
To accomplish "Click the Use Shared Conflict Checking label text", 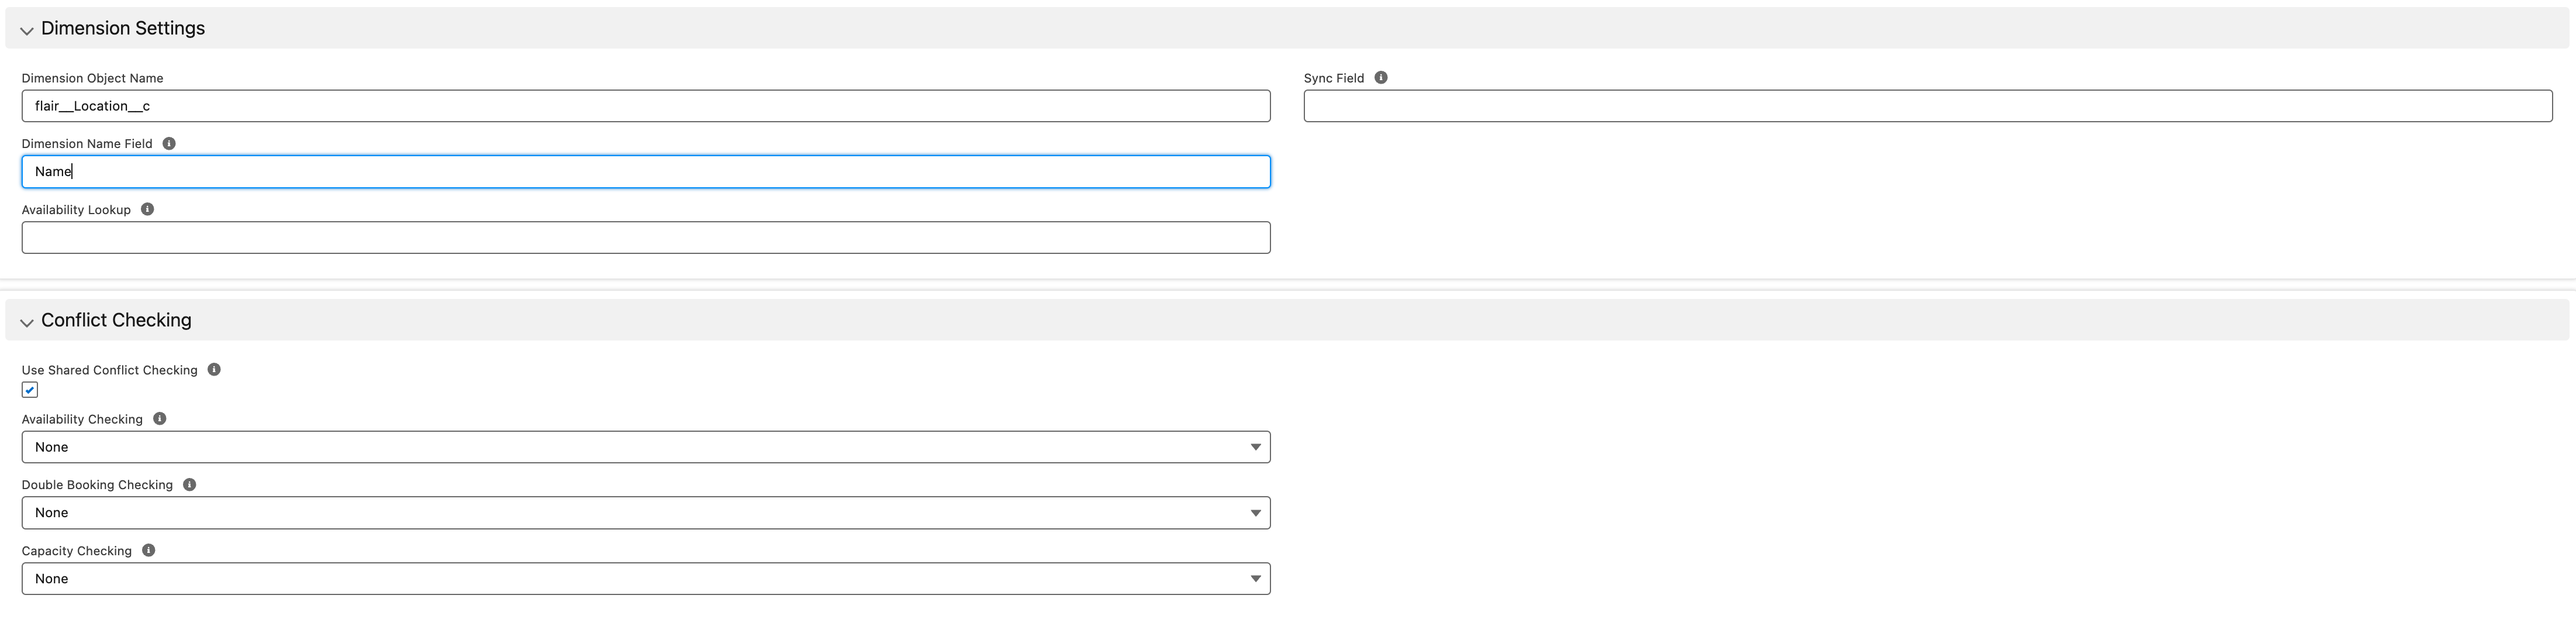I will (x=109, y=370).
